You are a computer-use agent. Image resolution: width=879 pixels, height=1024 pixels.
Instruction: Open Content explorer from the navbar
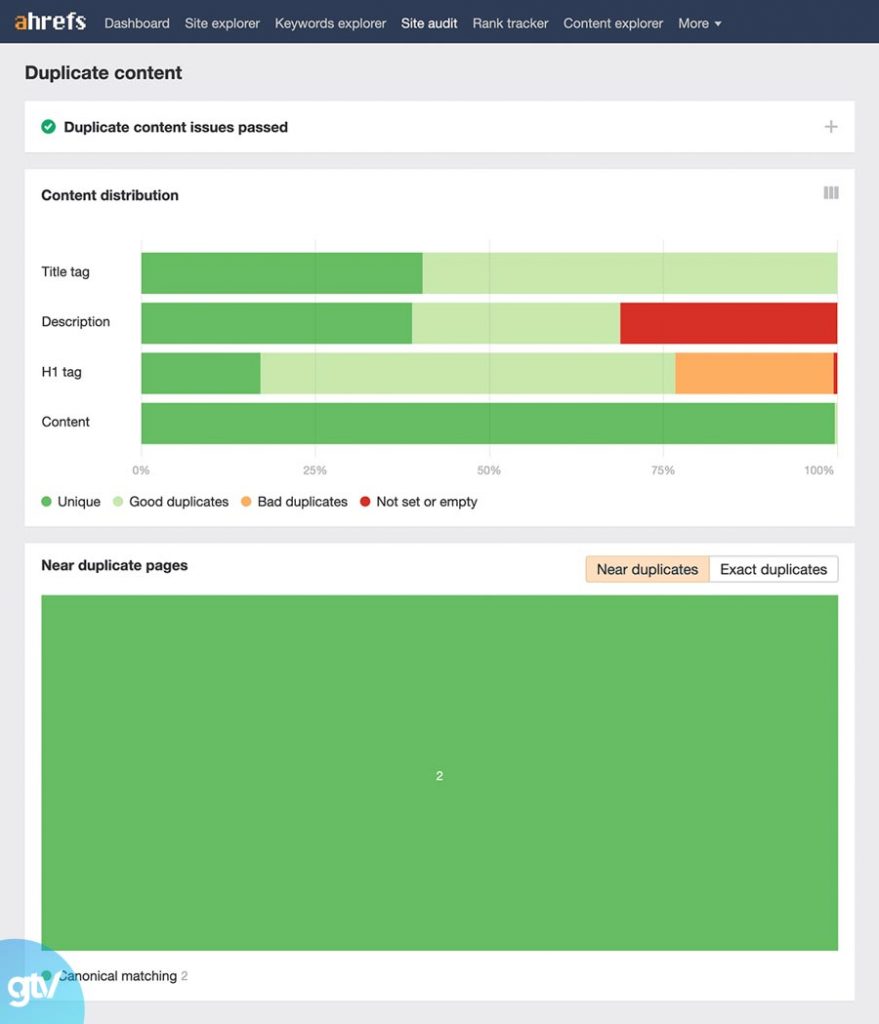click(612, 23)
